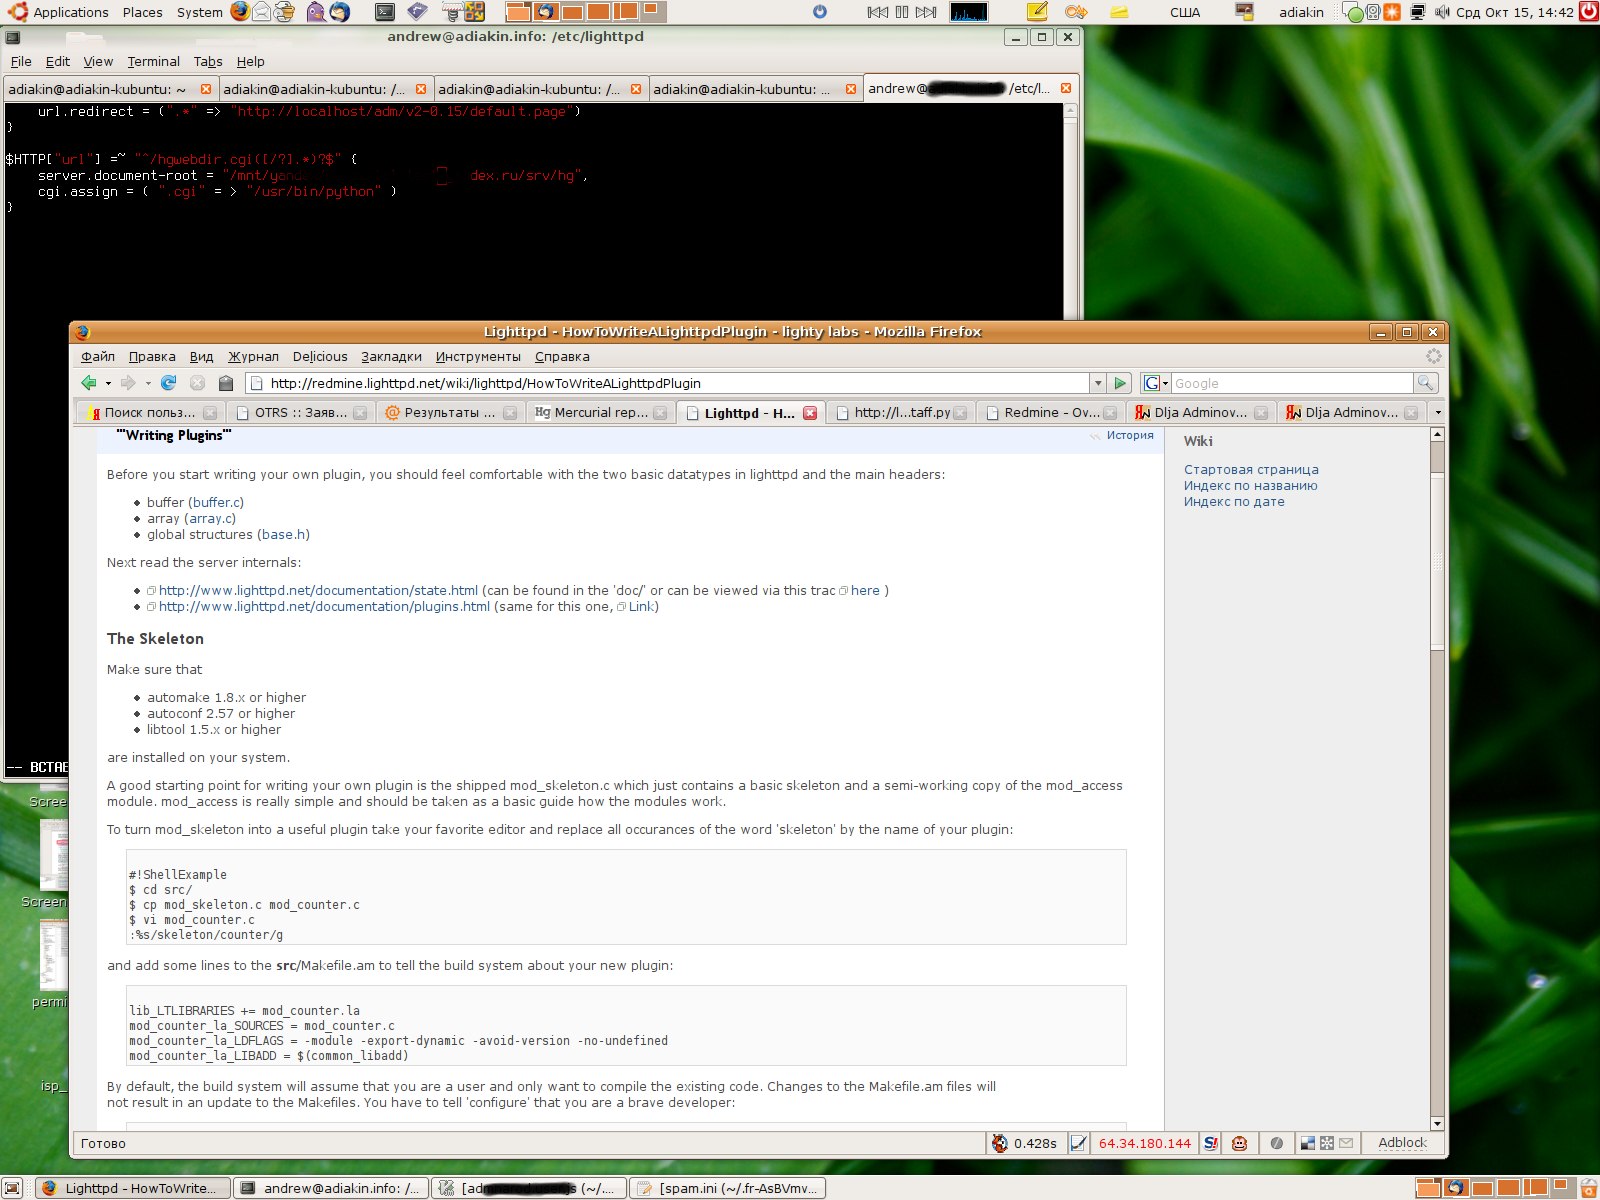1600x1200 pixels.
Task: Launch terminal from the top panel icon
Action: [x=384, y=12]
